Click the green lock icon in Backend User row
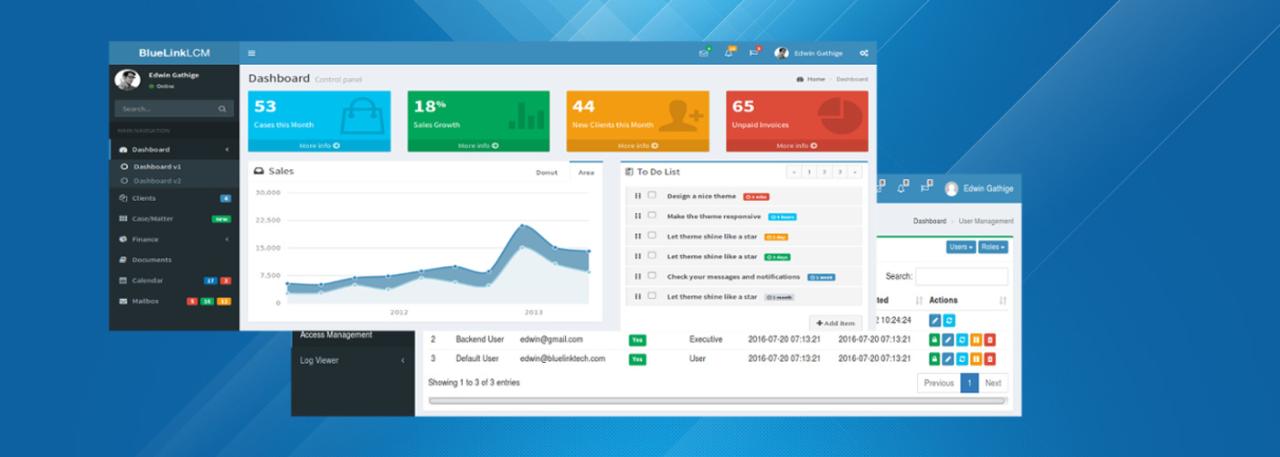The height and width of the screenshot is (457, 1280). pyautogui.click(x=935, y=340)
